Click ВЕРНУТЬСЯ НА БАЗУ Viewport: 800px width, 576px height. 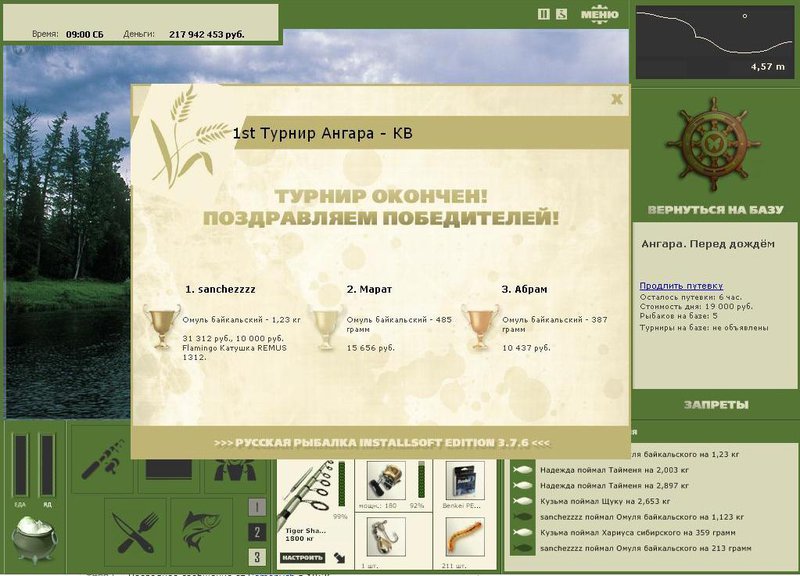pos(715,210)
